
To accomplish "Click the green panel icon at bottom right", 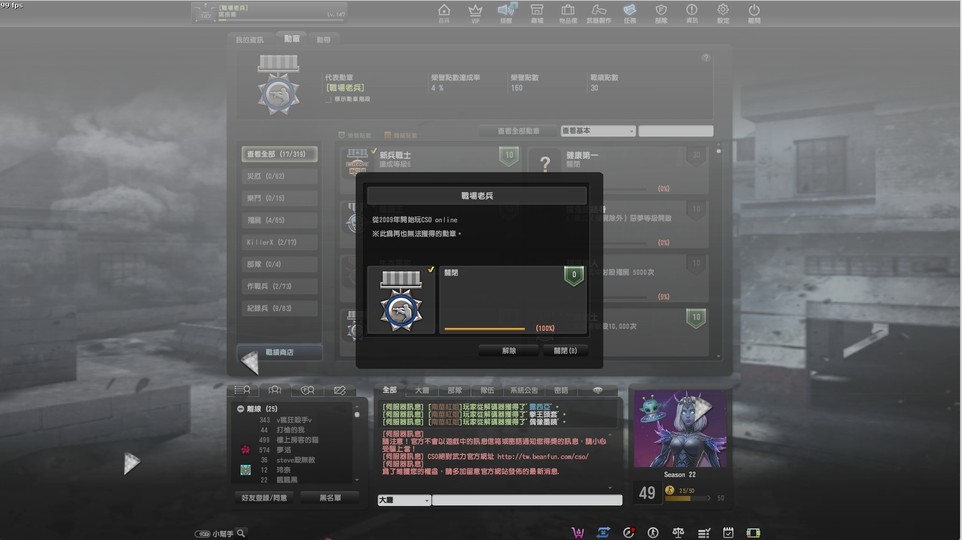I will pyautogui.click(x=753, y=533).
